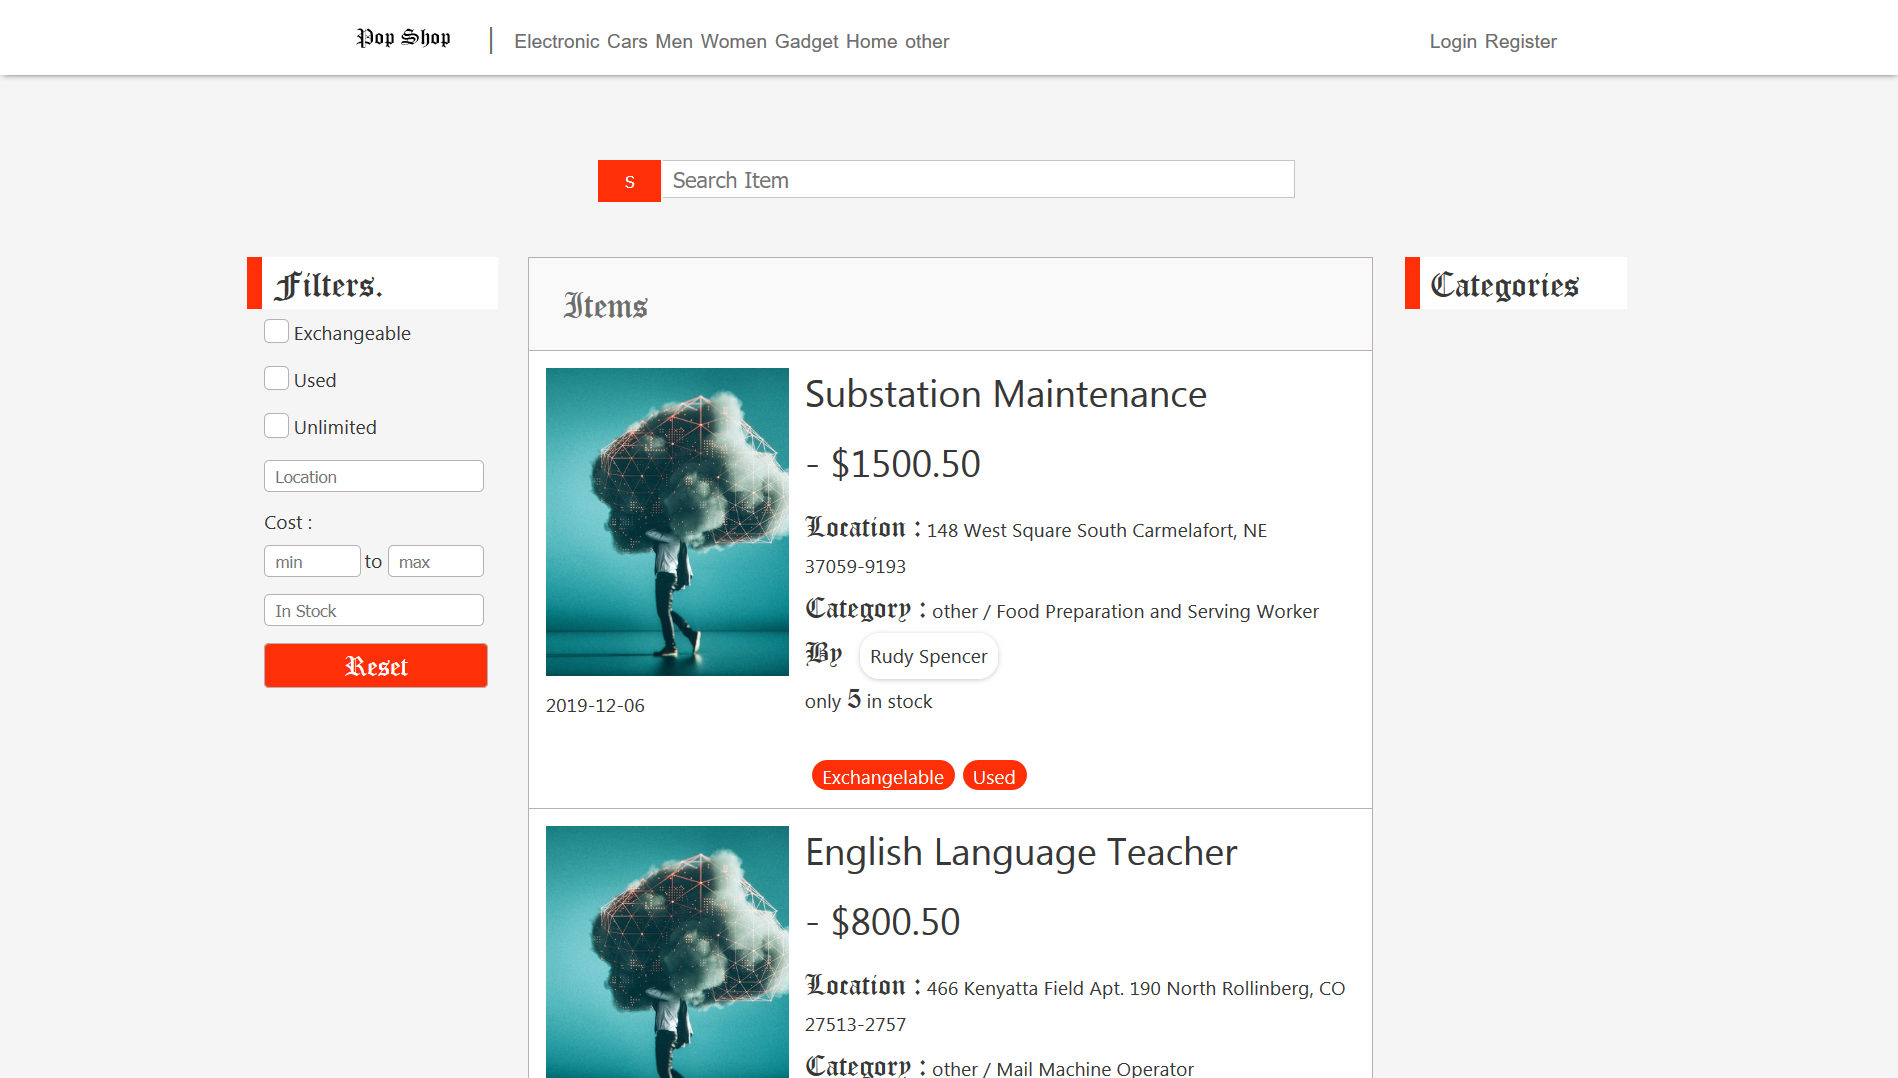Click the max cost field
This screenshot has height=1078, width=1898.
[435, 562]
